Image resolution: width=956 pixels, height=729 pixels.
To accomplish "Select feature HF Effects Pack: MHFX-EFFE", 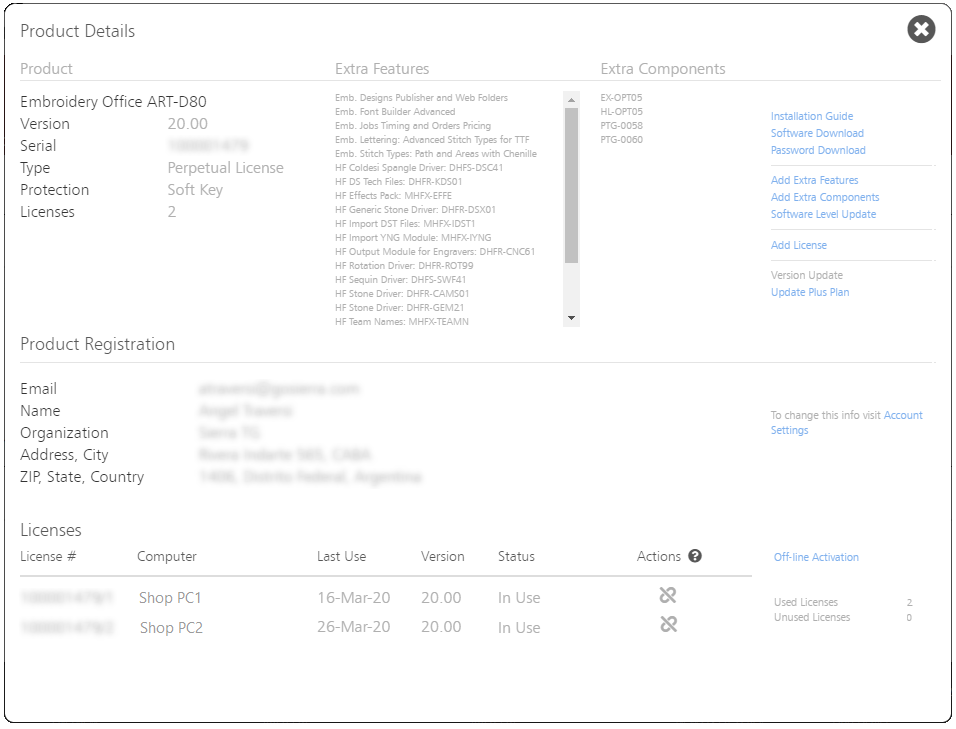I will pyautogui.click(x=393, y=196).
